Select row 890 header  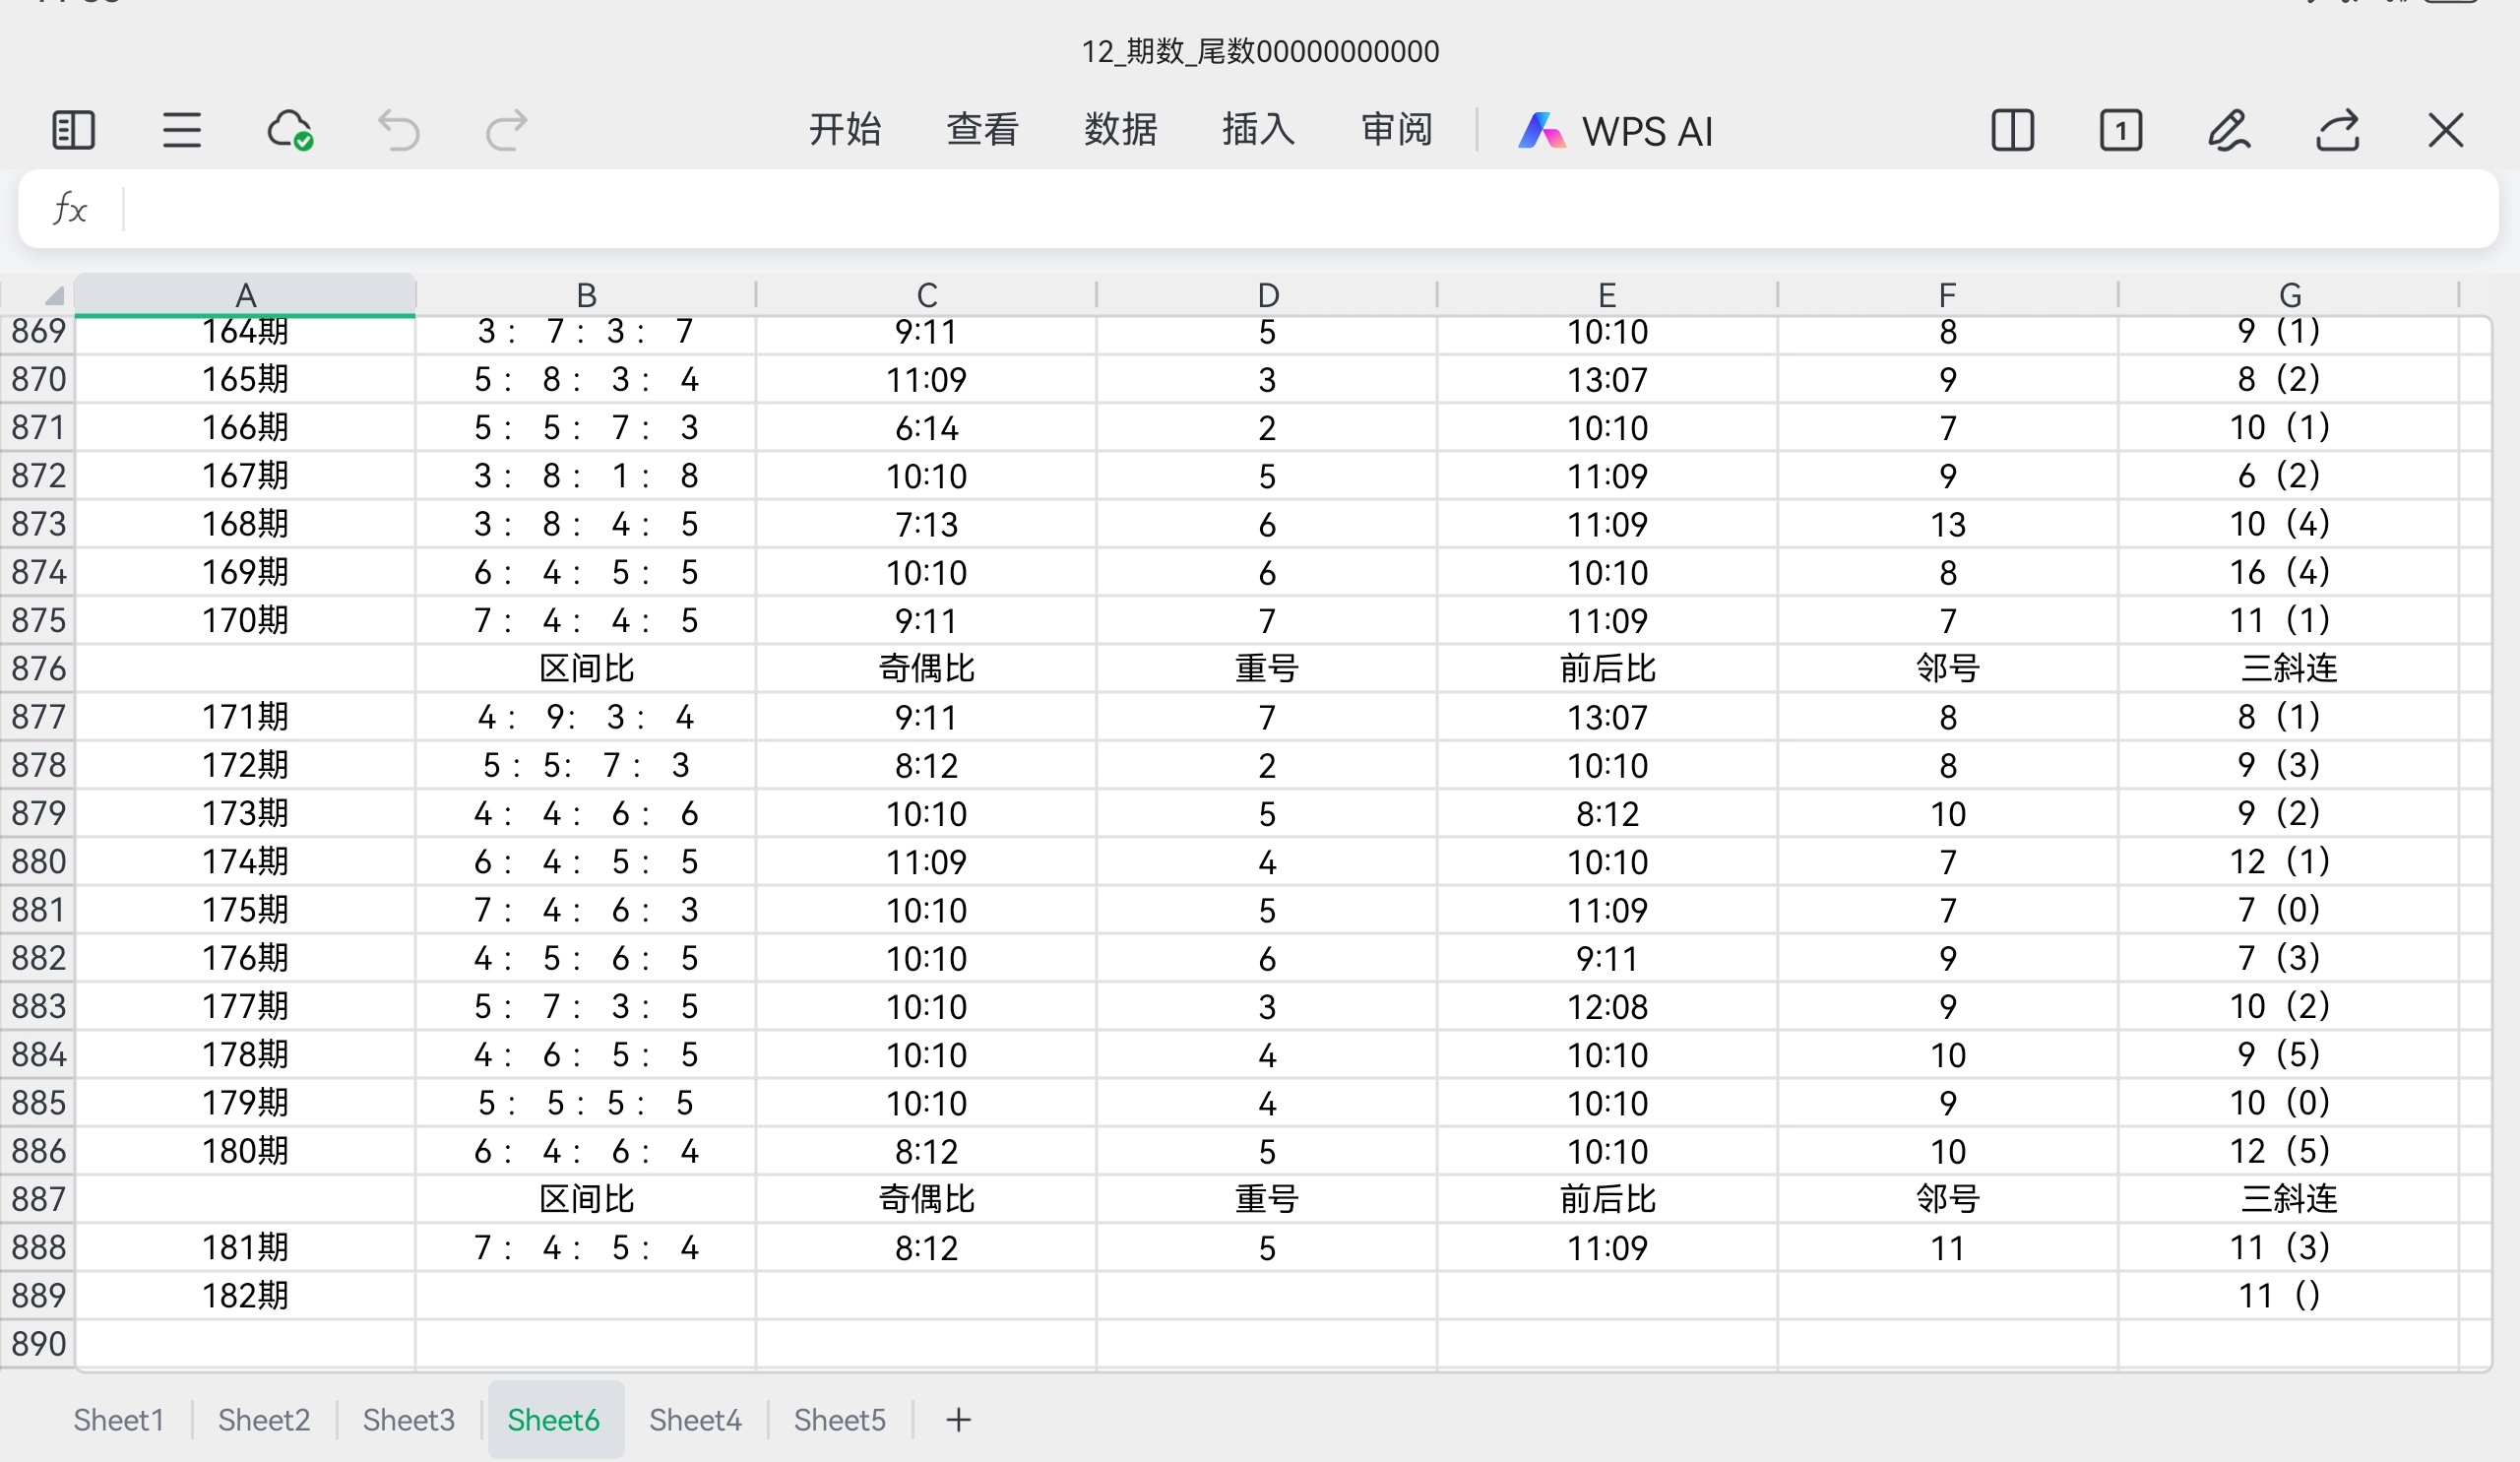(x=38, y=1344)
